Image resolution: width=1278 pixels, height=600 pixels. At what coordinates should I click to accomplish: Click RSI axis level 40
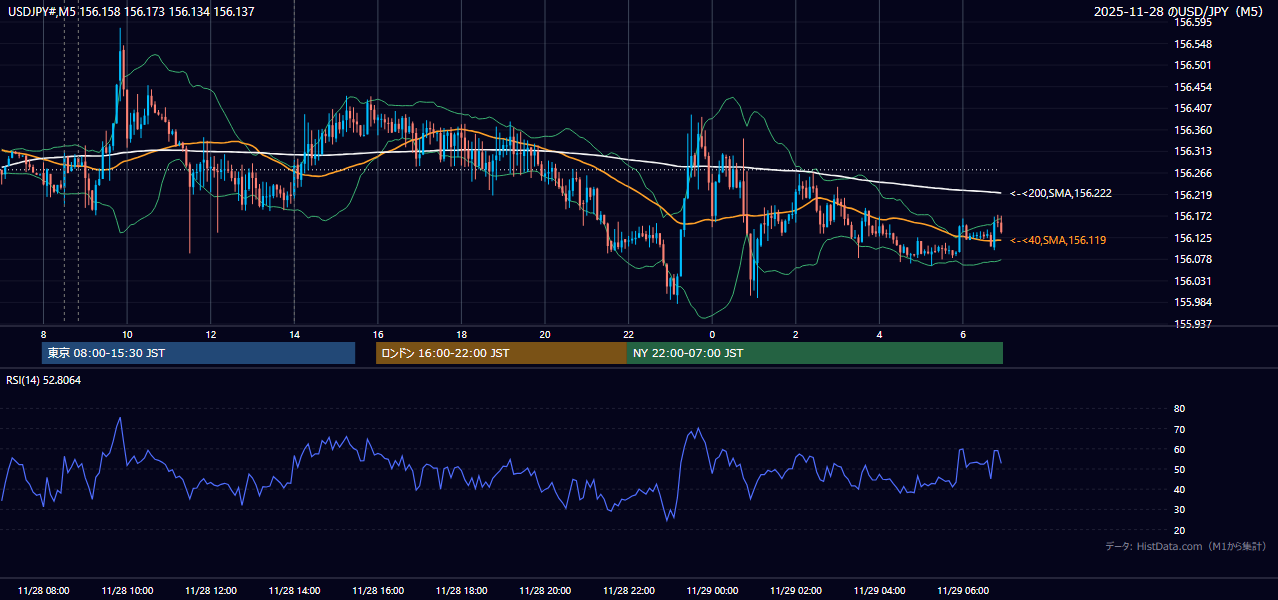pyautogui.click(x=1180, y=489)
